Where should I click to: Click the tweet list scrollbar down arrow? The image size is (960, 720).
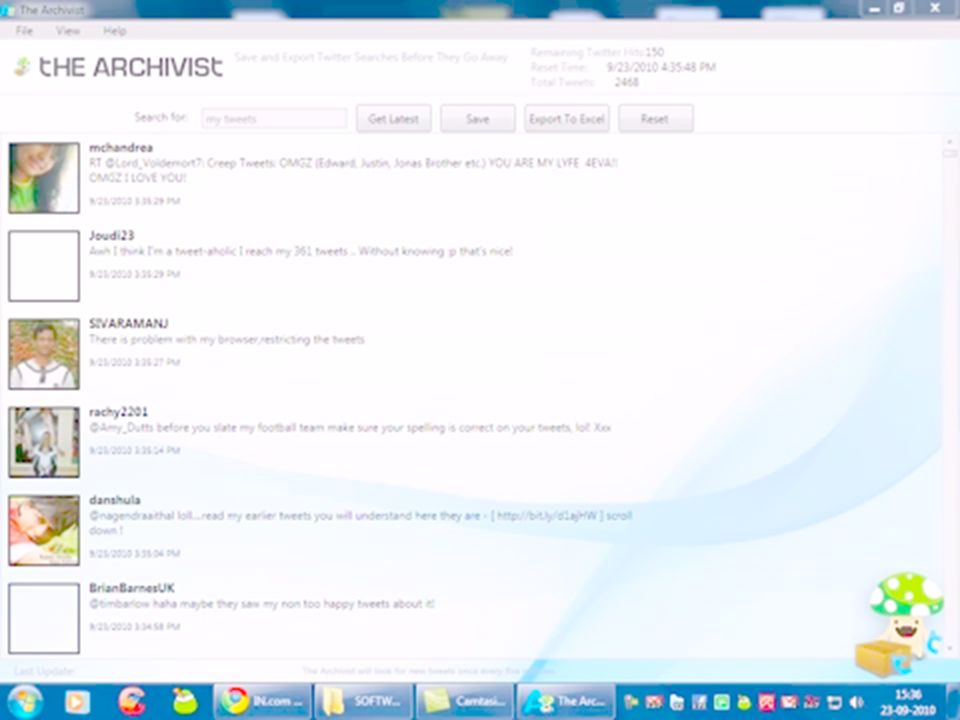[x=950, y=648]
